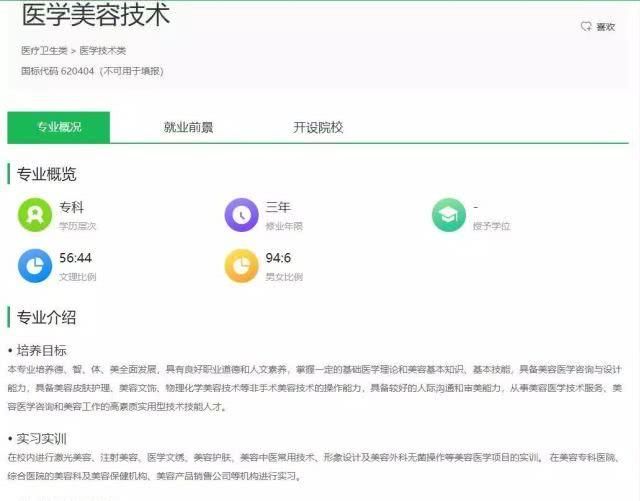
Task: Click the 三年 study duration value
Action: point(278,207)
